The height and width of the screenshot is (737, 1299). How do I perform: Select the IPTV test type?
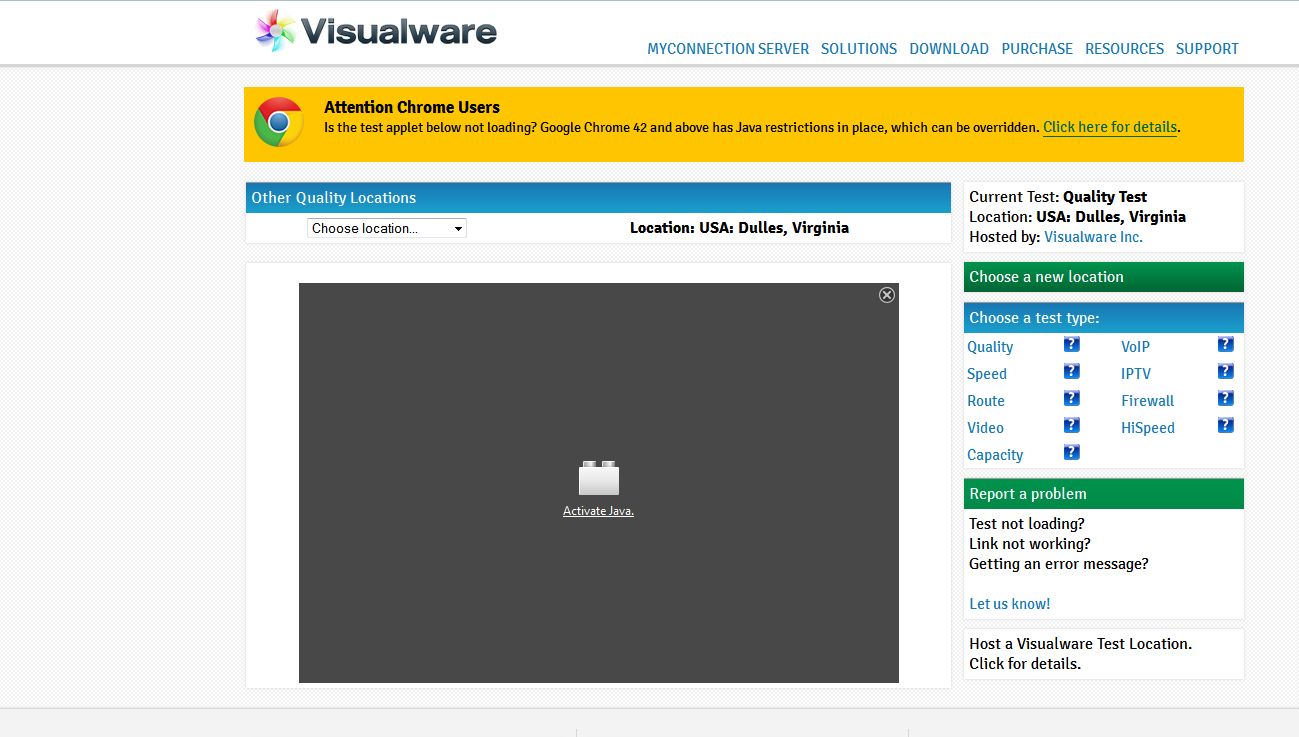1136,374
